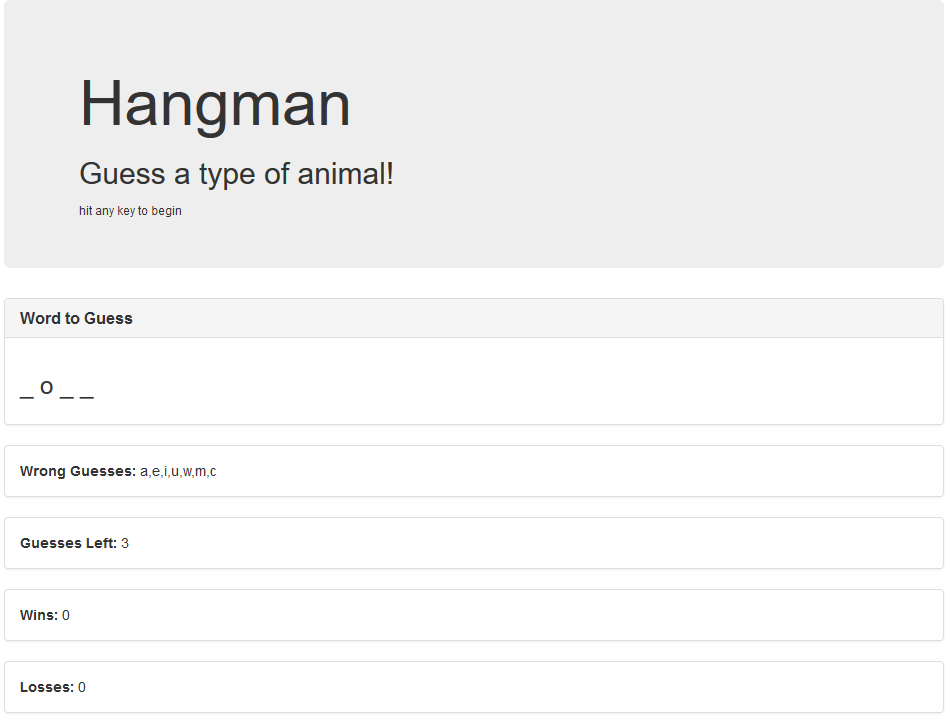Click the Hangman title heading
Viewport: 949px width, 720px height.
pyautogui.click(x=215, y=105)
